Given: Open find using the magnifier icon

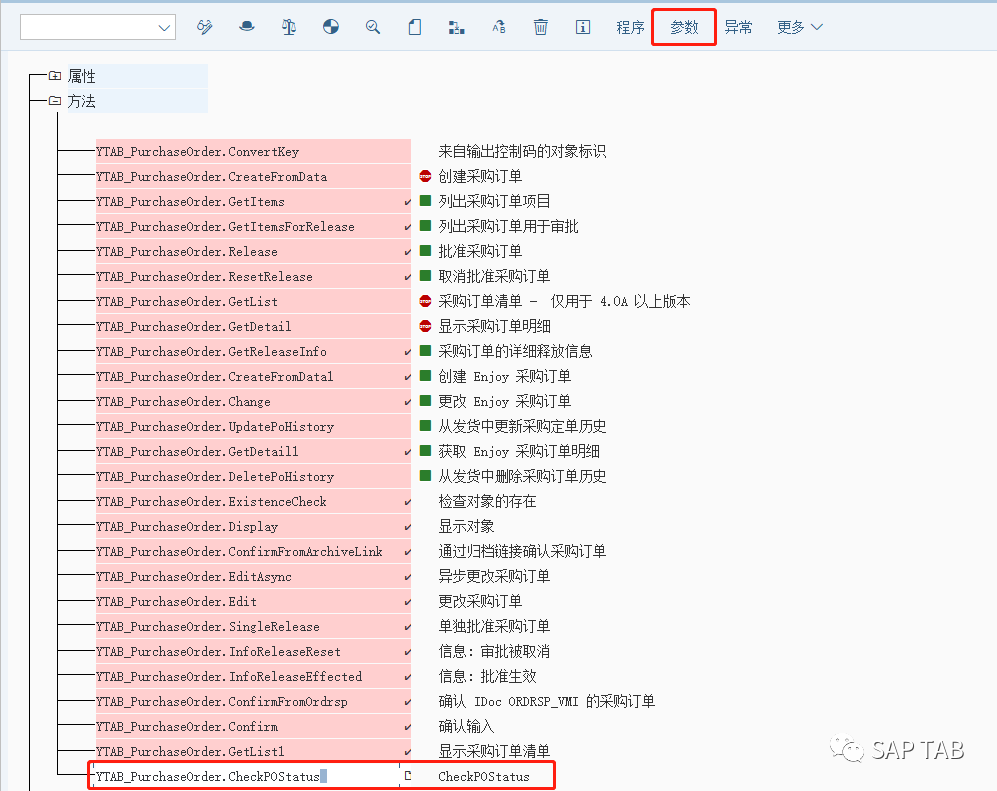Looking at the screenshot, I should pos(373,27).
